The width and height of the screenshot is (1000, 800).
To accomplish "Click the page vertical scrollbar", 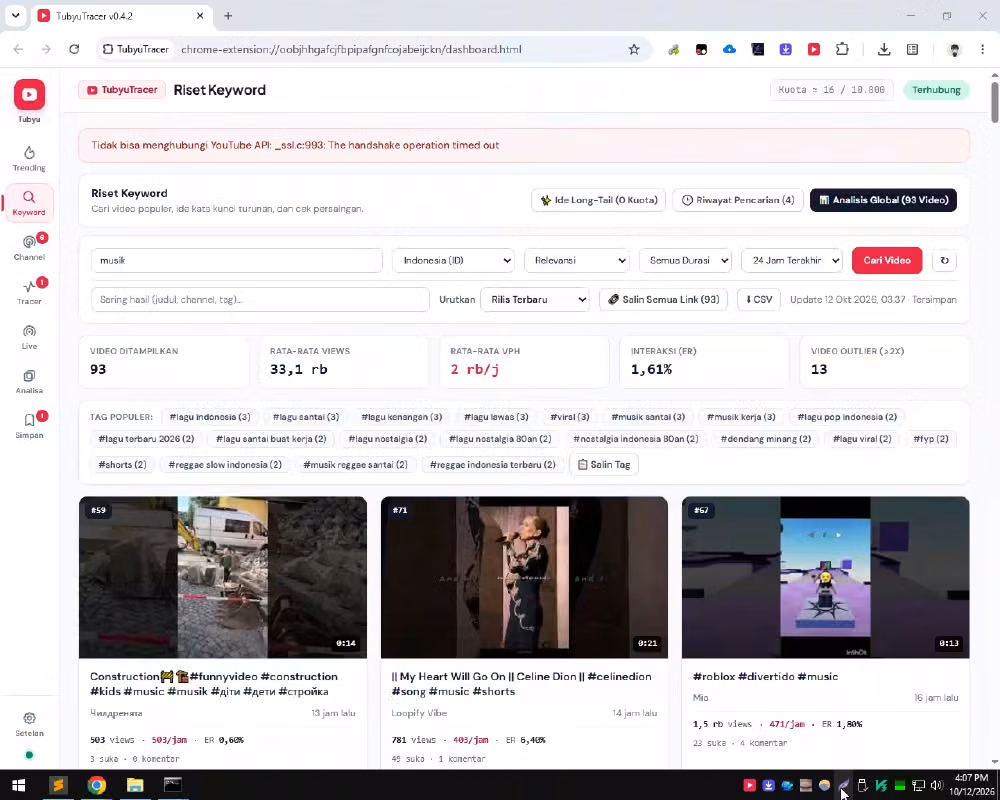I will pyautogui.click(x=994, y=102).
